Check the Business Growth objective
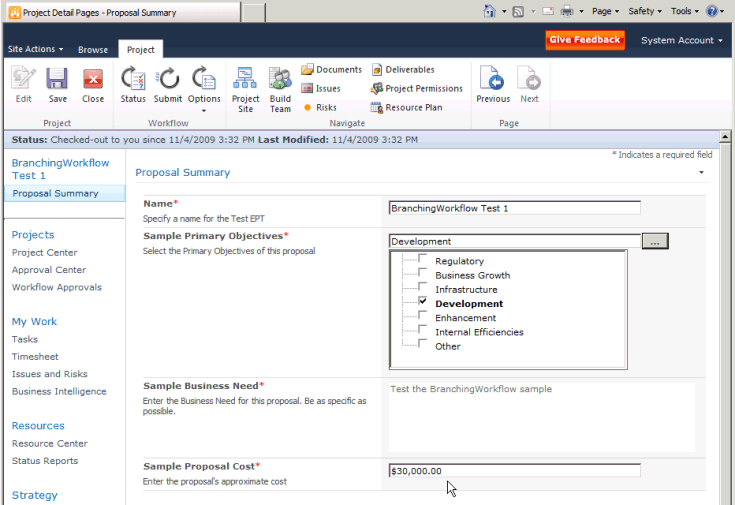This screenshot has height=505, width=735. [423, 272]
